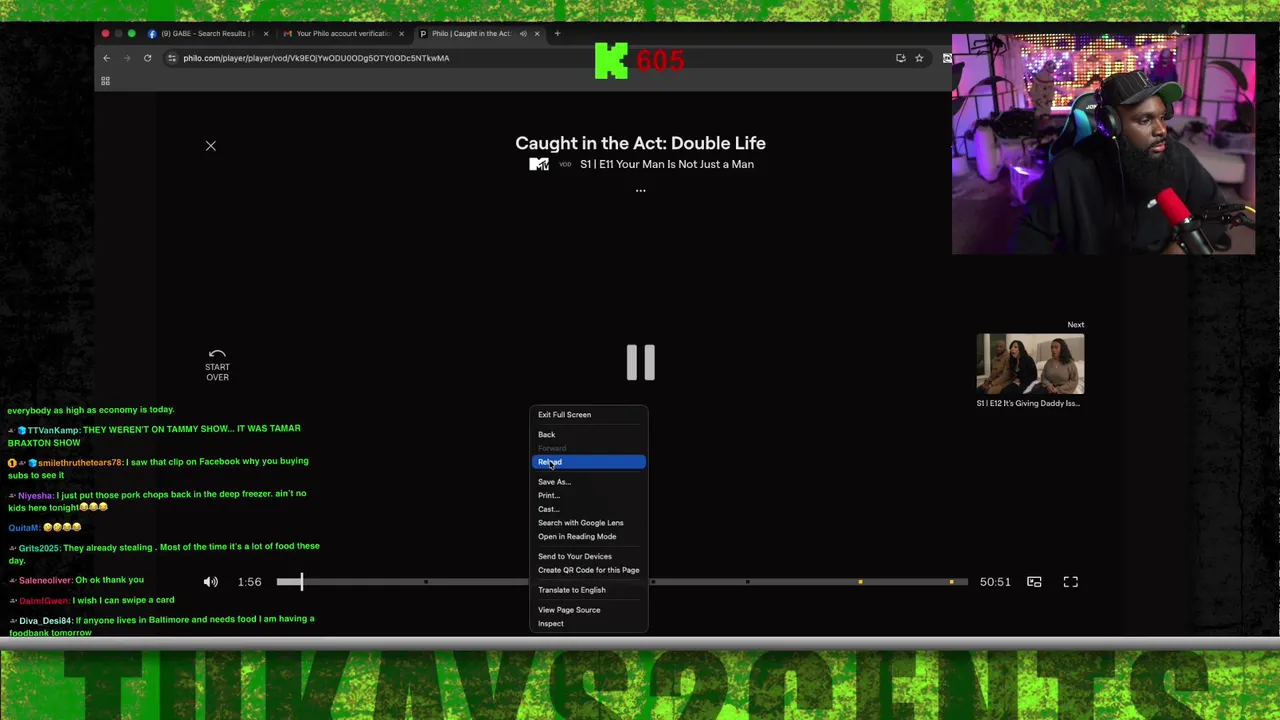
Task: Click Start Over to restart the episode
Action: 217,365
